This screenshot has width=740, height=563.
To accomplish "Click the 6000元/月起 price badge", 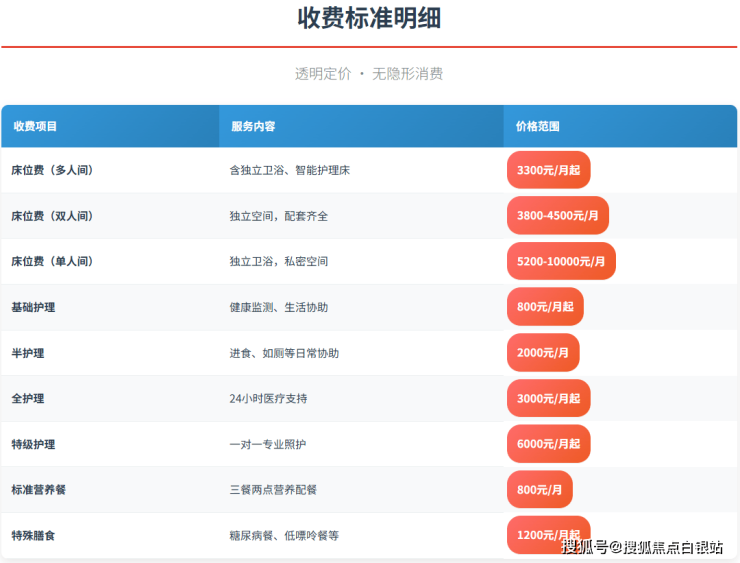I will [549, 444].
